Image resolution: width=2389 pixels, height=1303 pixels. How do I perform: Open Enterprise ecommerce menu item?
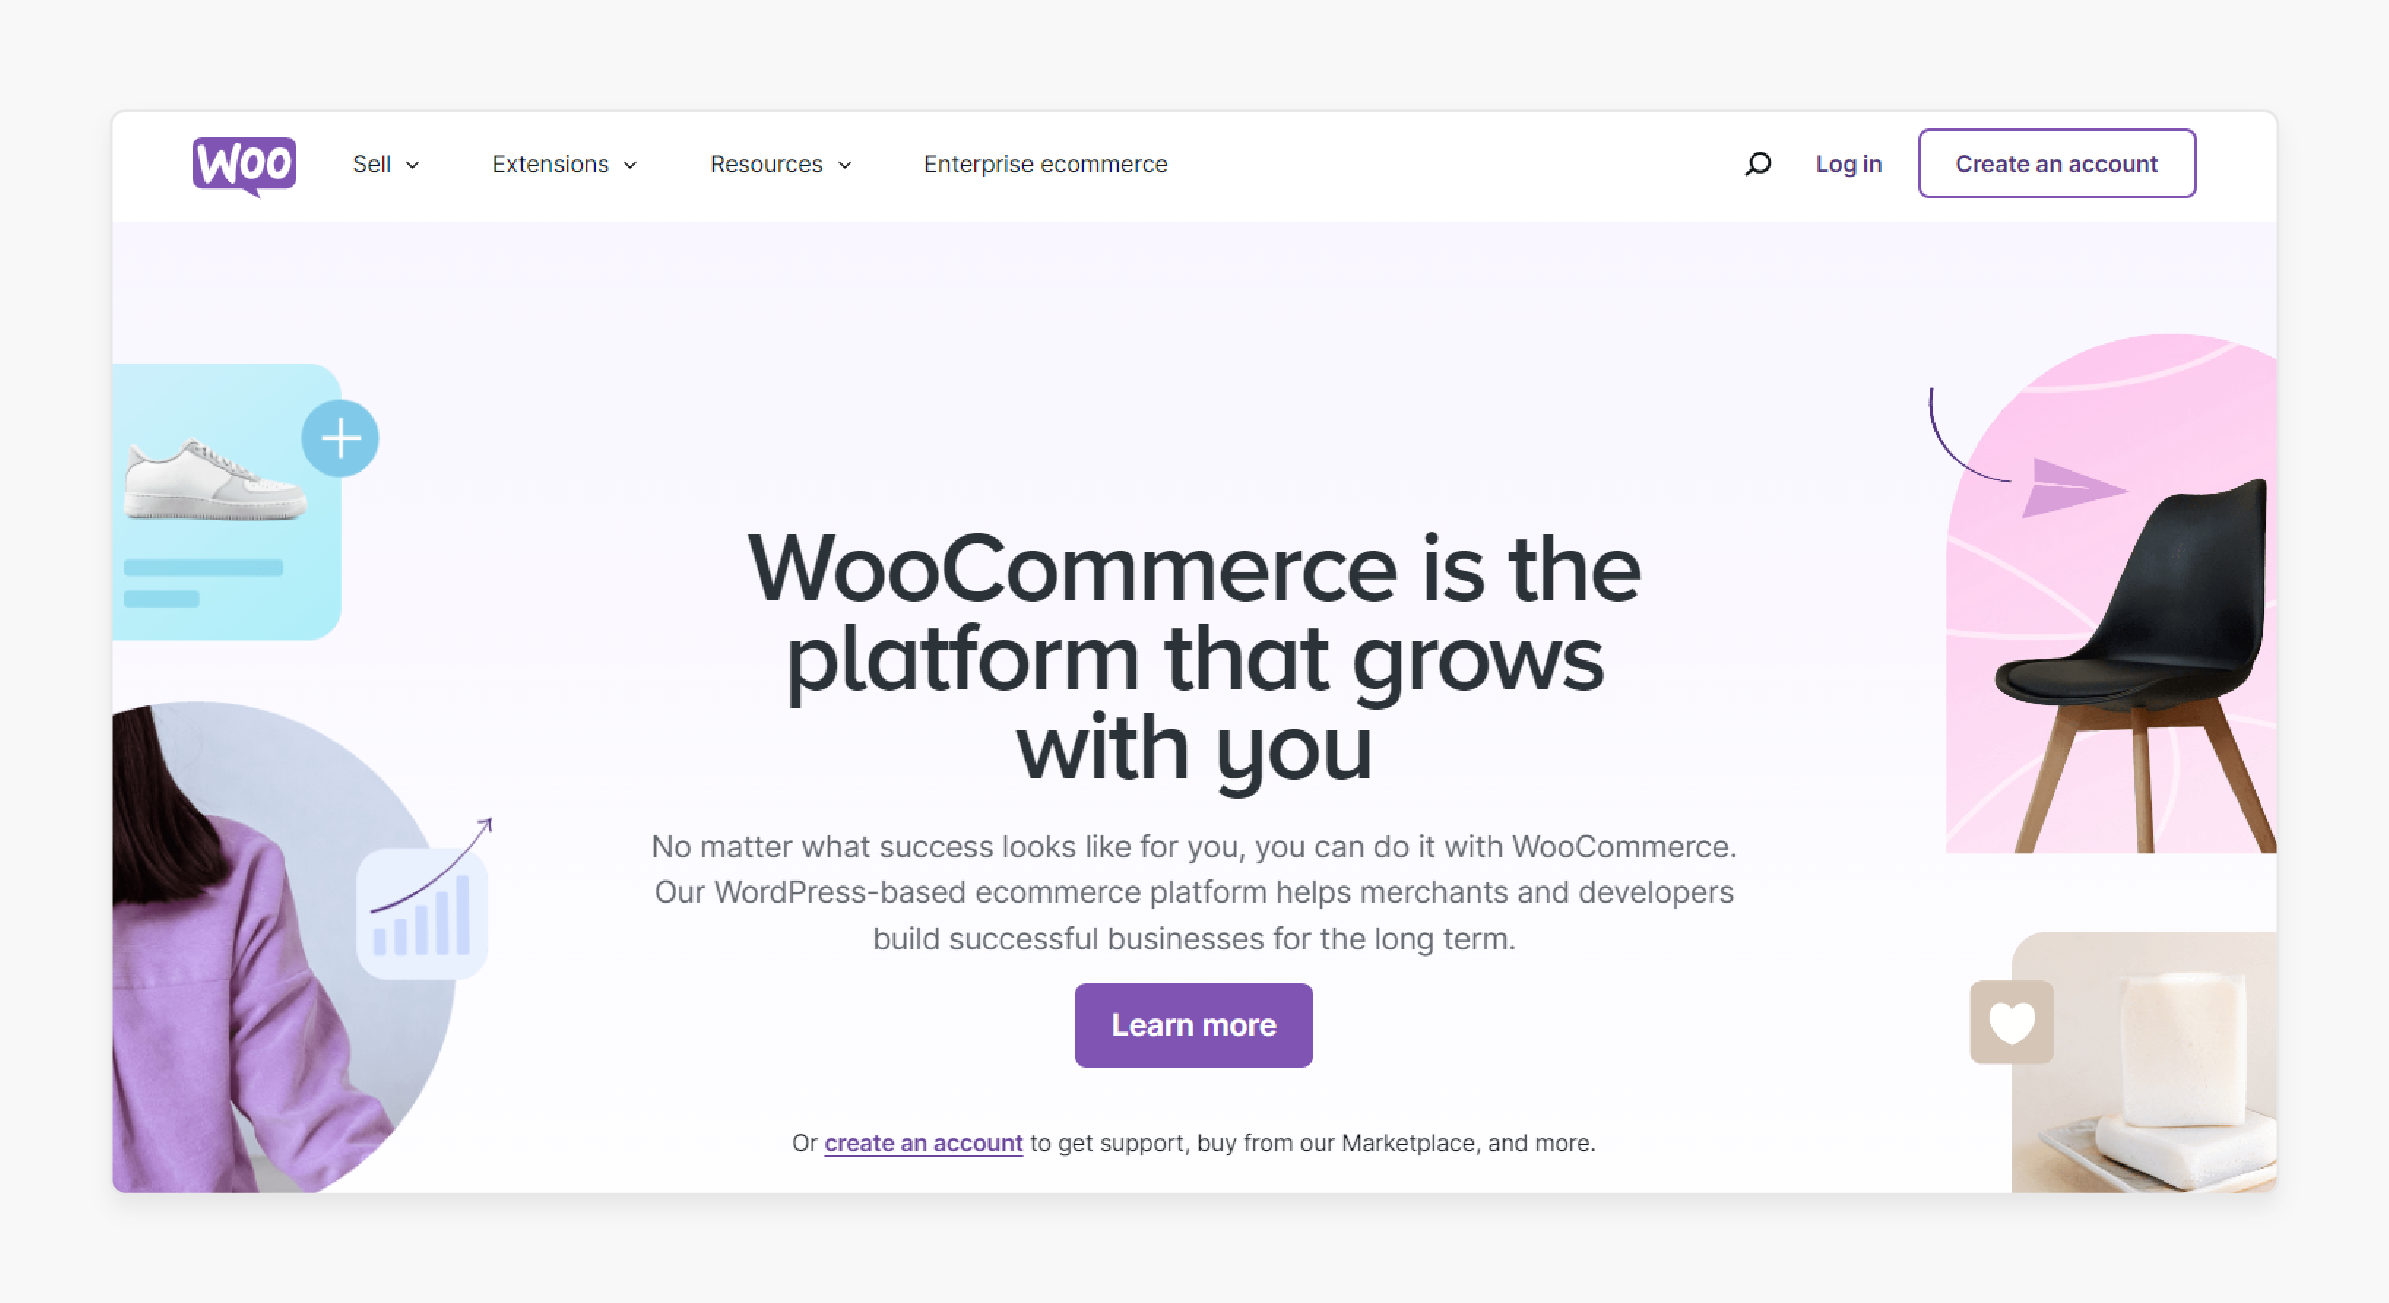click(x=1043, y=162)
